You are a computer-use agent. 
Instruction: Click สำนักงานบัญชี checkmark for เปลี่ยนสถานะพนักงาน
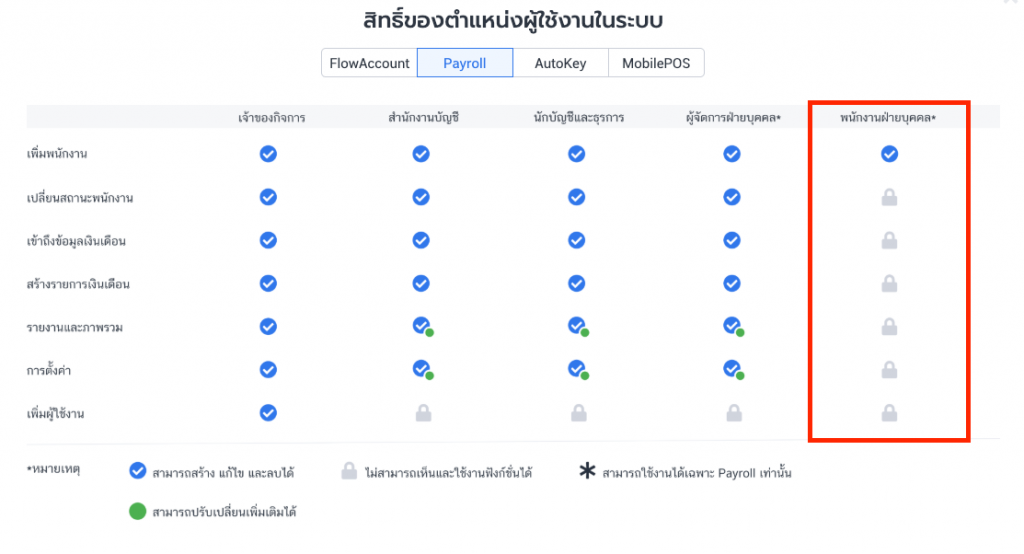tap(421, 197)
